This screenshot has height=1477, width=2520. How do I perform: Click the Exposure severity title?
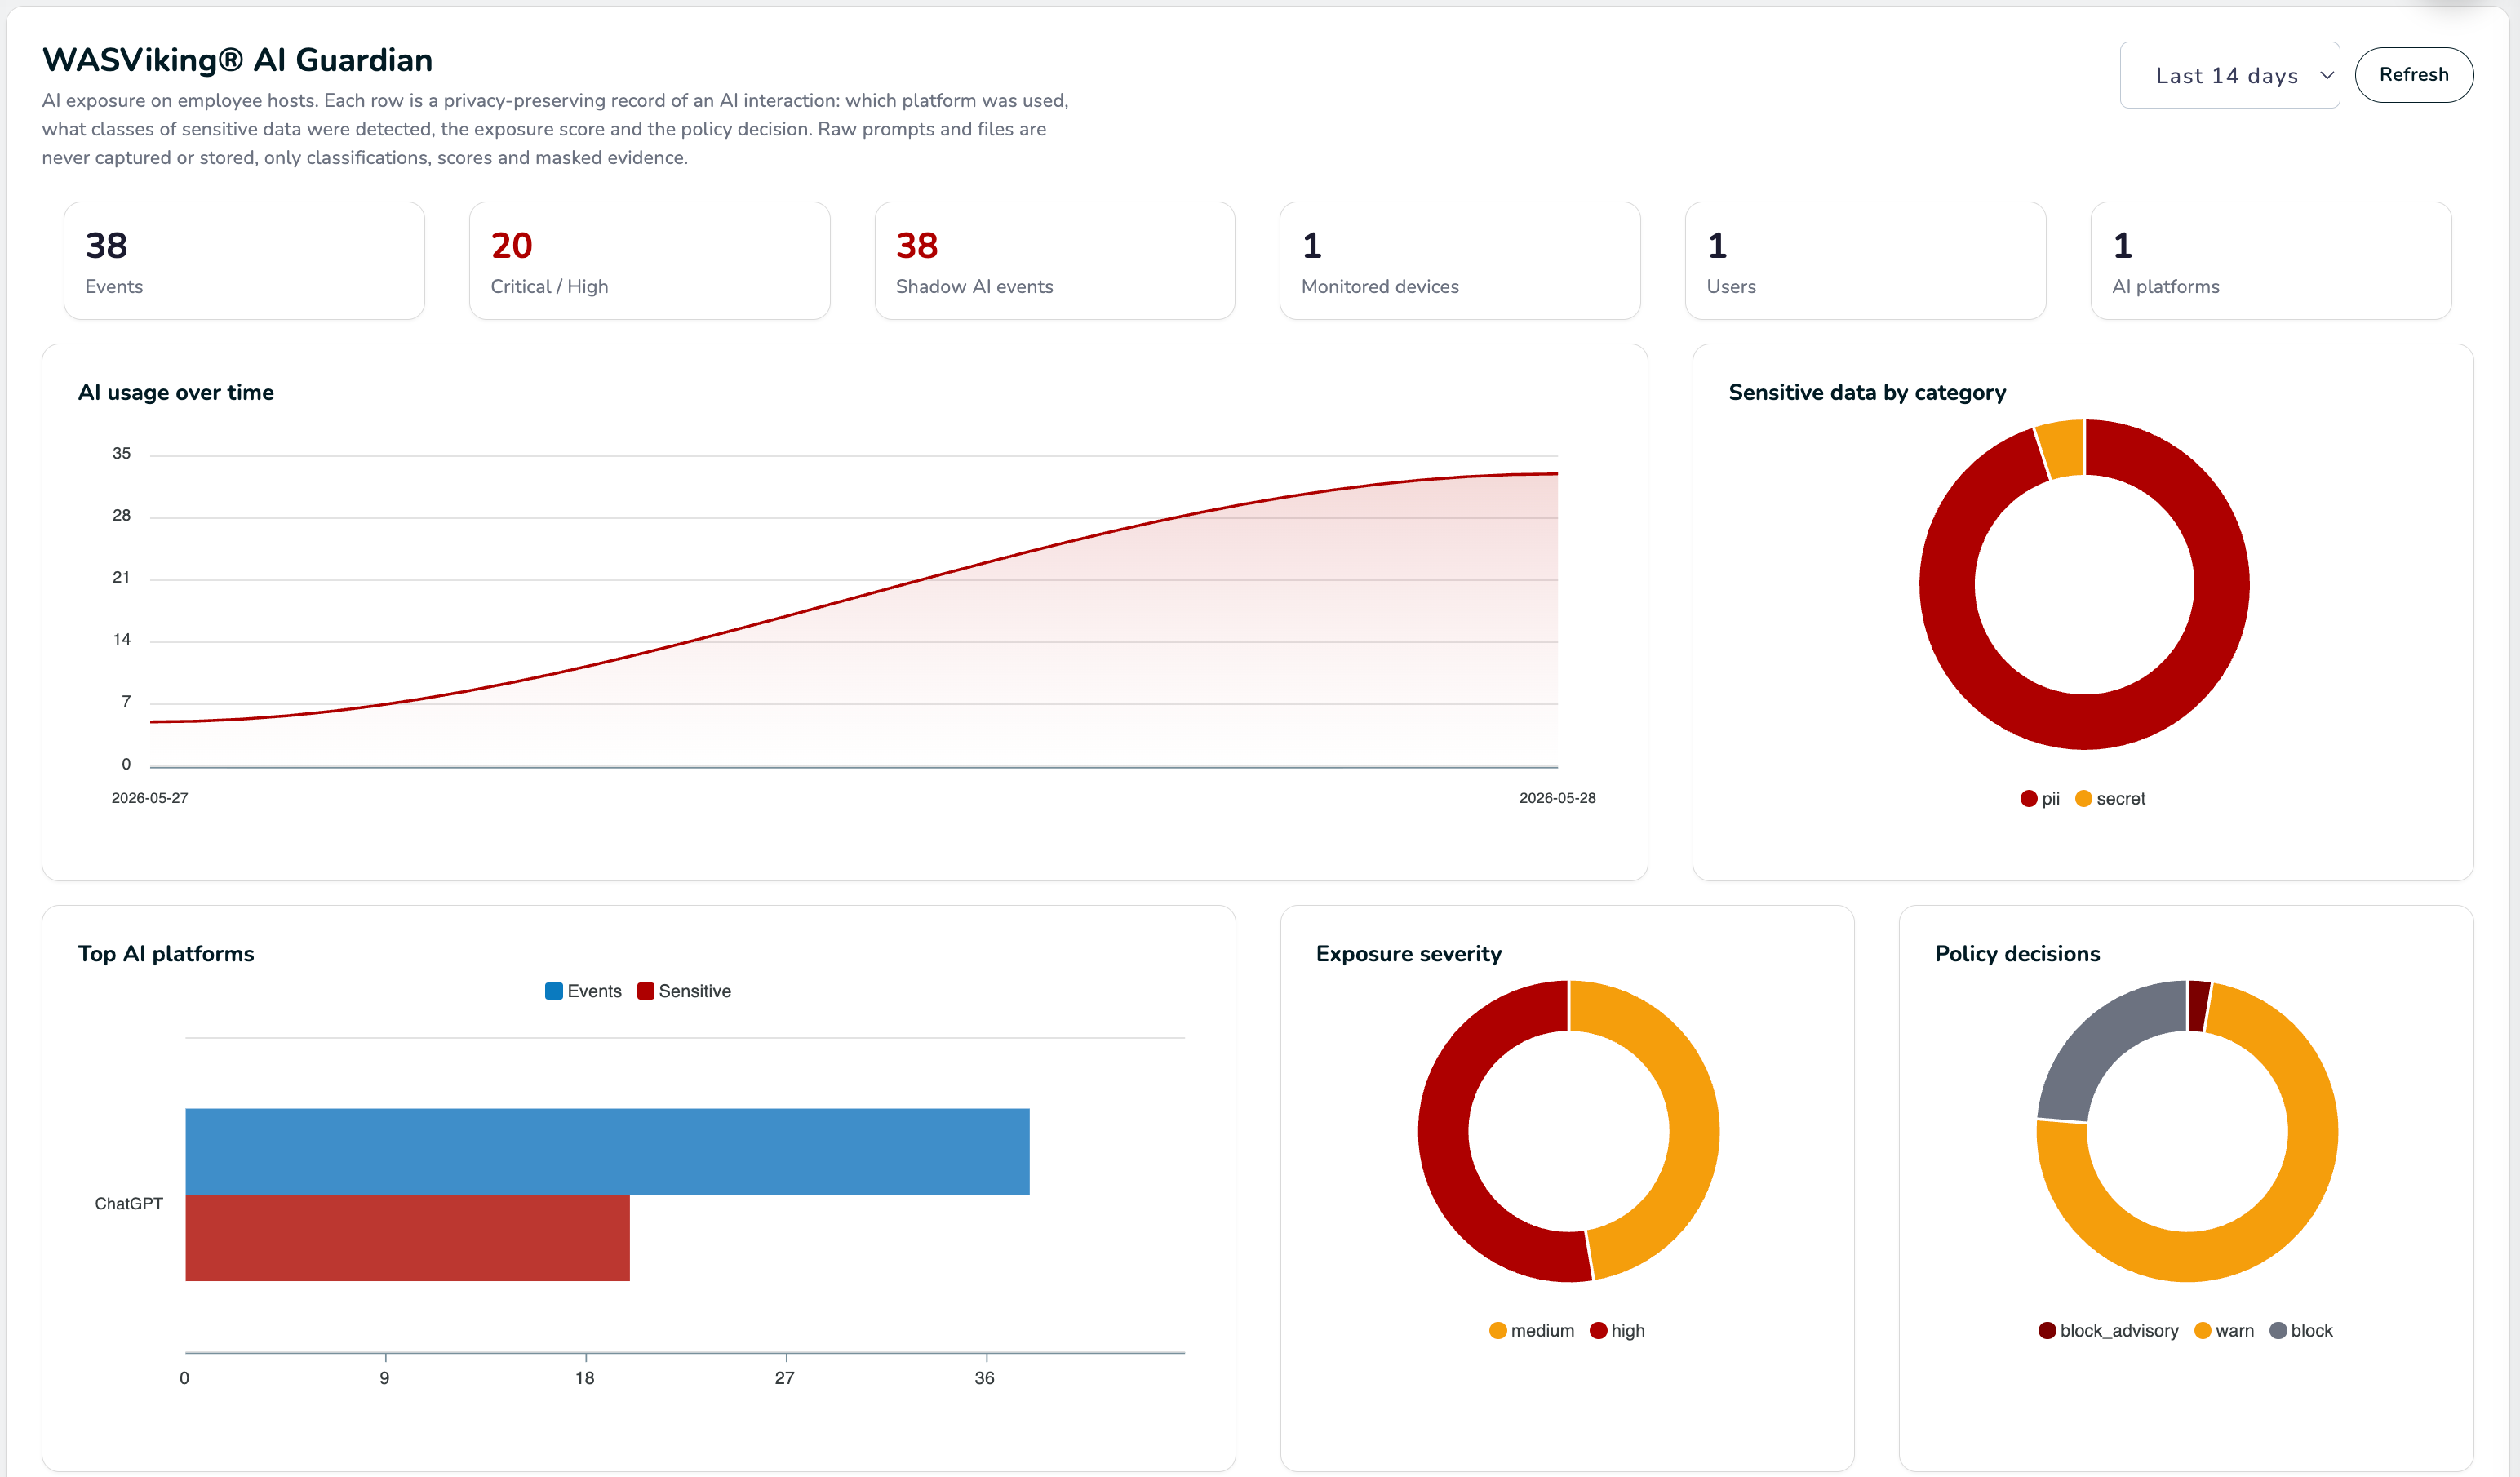pos(1408,953)
